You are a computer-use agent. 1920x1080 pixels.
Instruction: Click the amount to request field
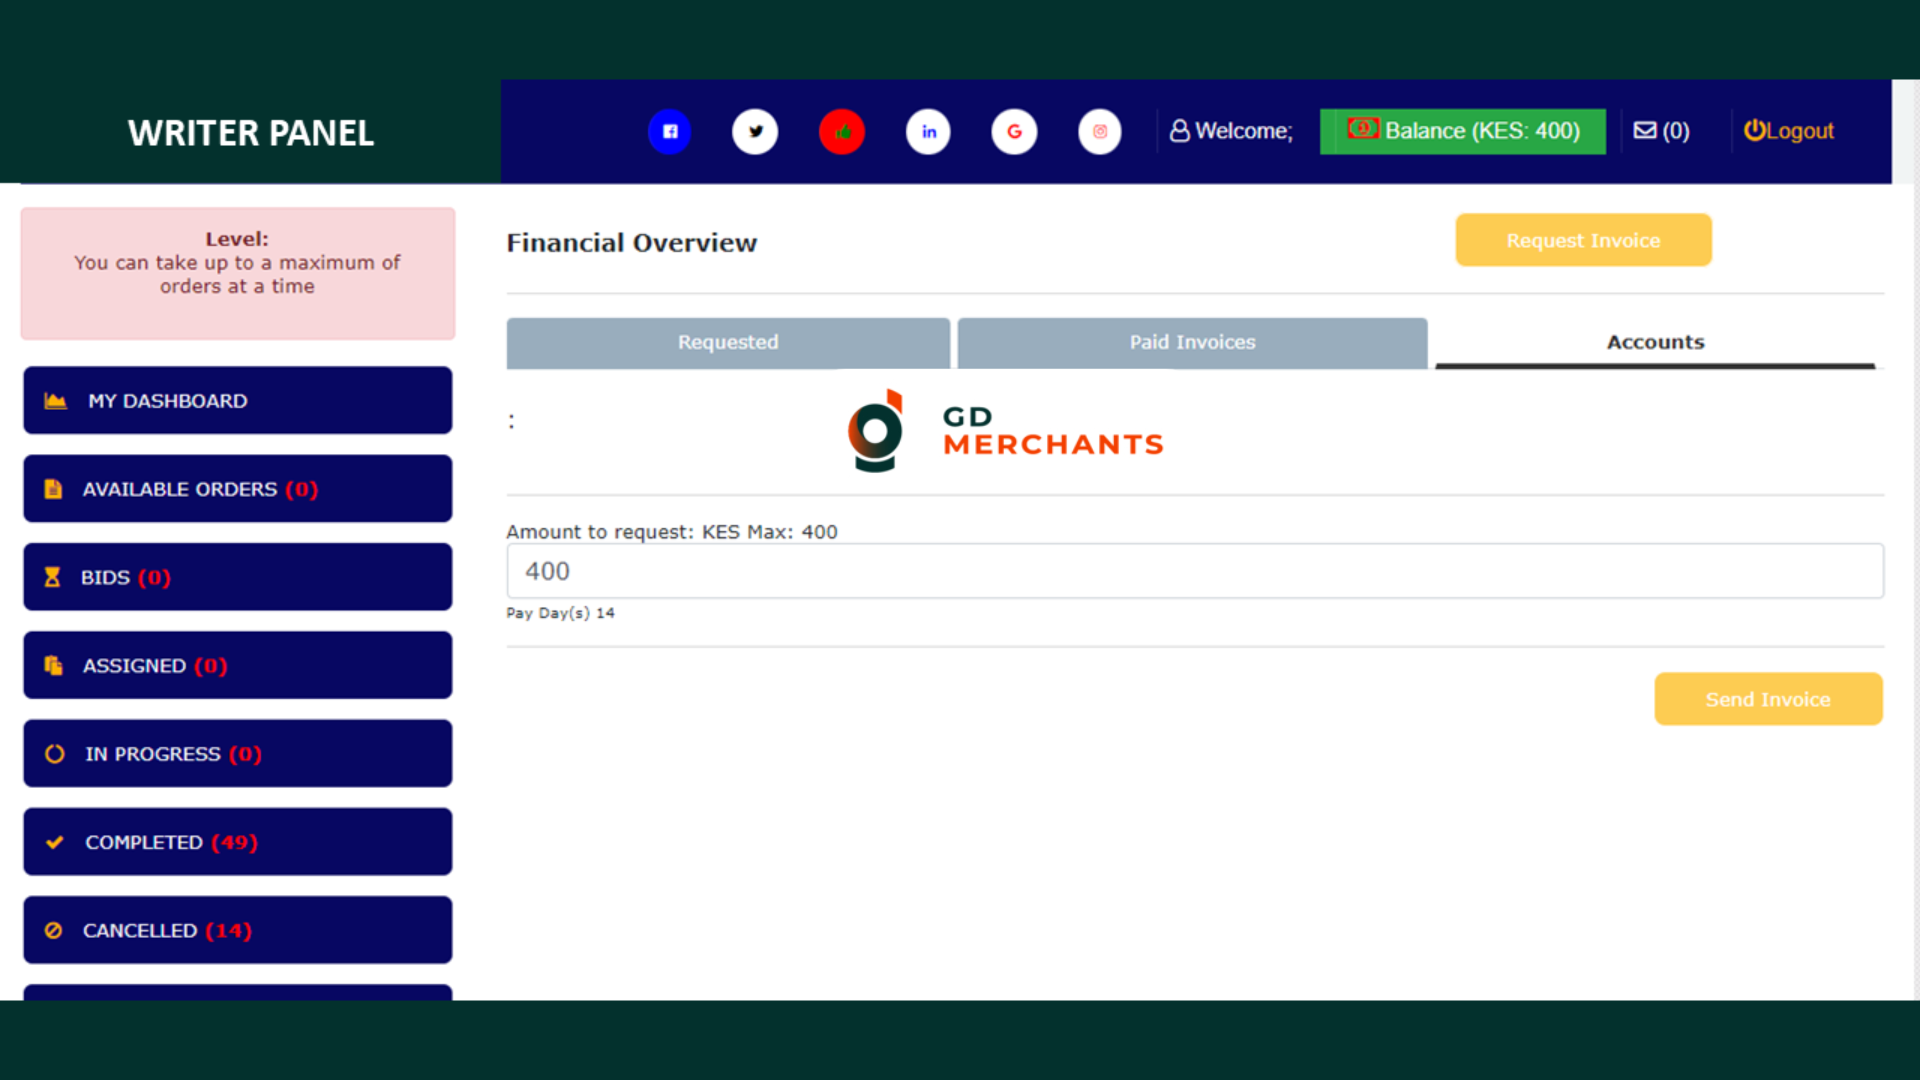1195,571
